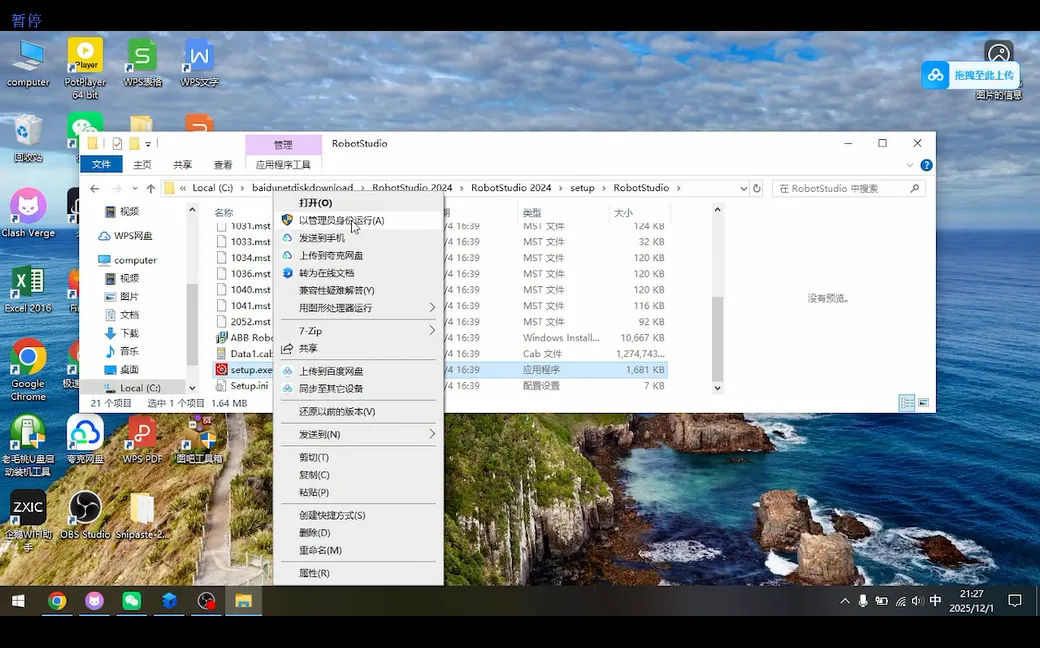Click the Explorer help question-mark icon
The width and height of the screenshot is (1040, 648).
[926, 164]
